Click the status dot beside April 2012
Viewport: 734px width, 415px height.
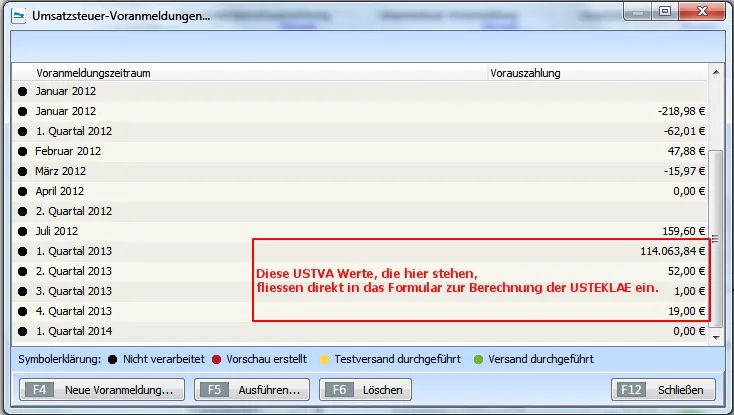(x=23, y=191)
